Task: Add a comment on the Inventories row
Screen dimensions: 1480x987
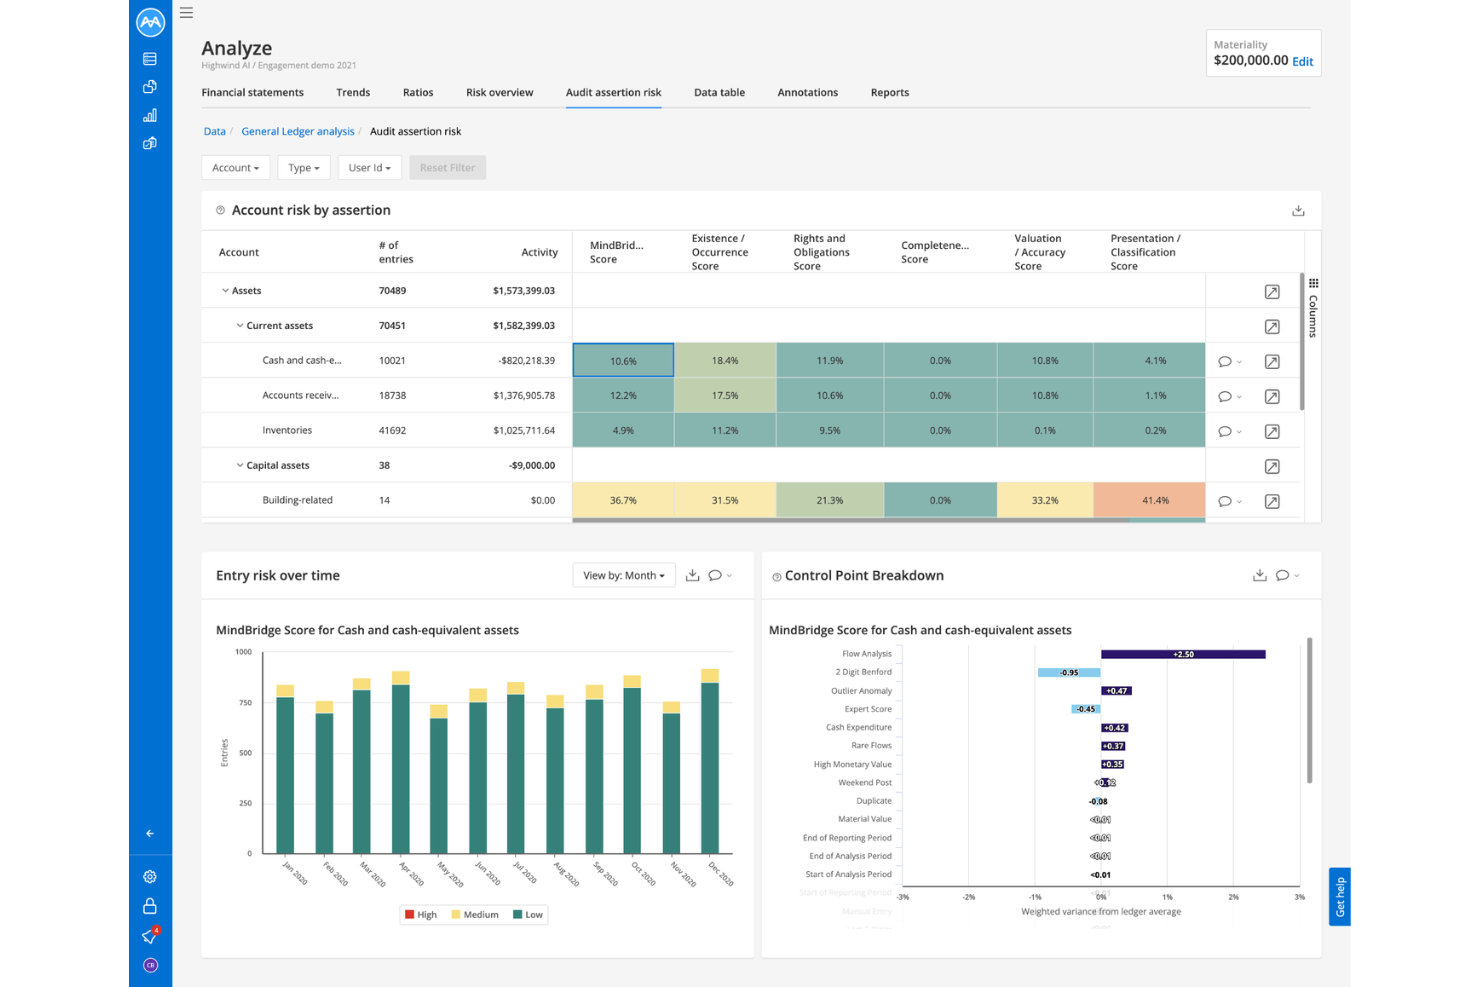Action: pos(1229,432)
